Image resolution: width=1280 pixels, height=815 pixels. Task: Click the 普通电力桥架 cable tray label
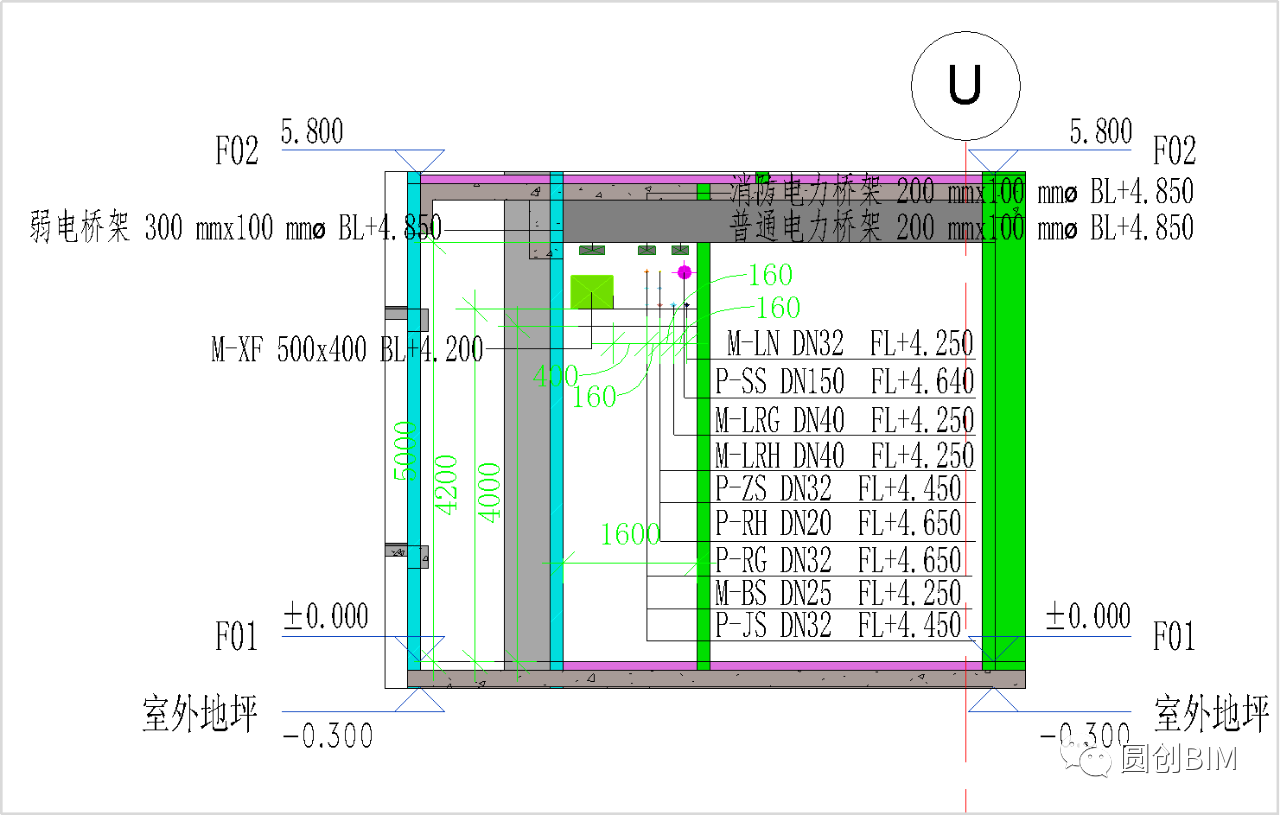click(x=961, y=227)
